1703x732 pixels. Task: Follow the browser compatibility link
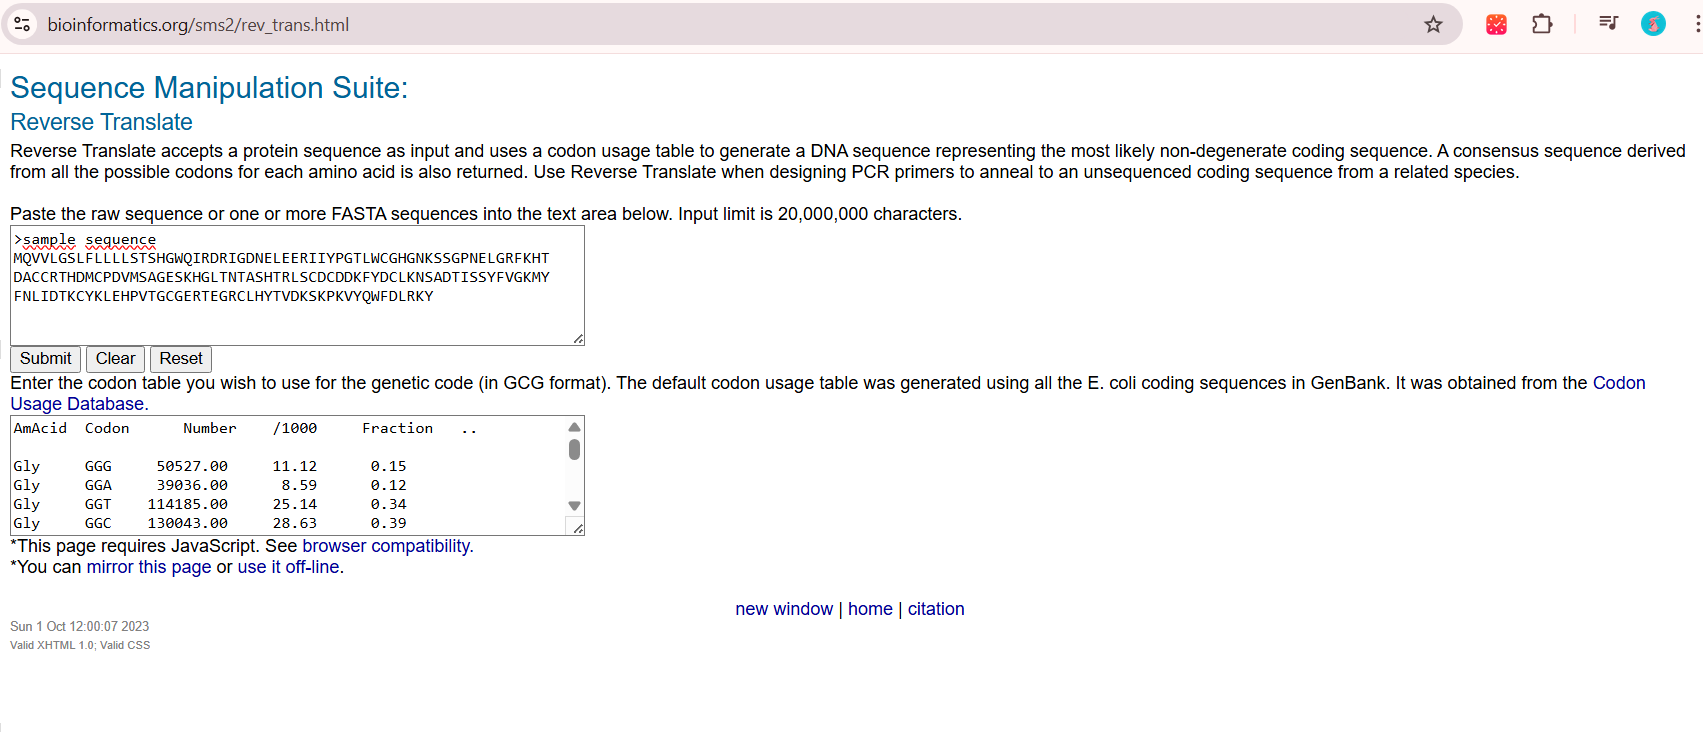tap(387, 546)
